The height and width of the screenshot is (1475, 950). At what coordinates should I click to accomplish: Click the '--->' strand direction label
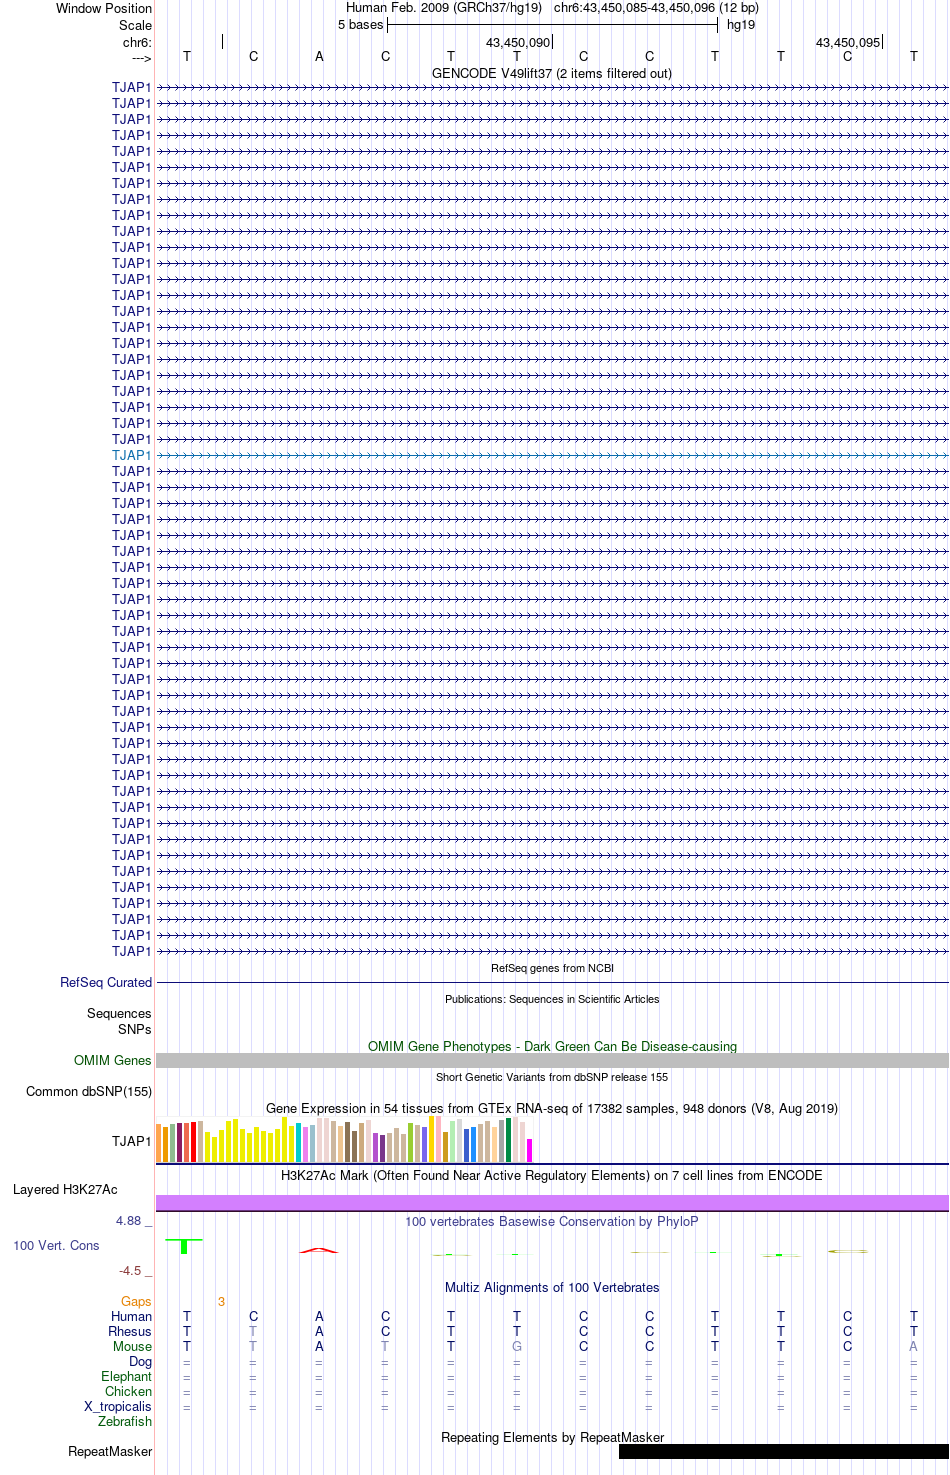click(x=141, y=58)
